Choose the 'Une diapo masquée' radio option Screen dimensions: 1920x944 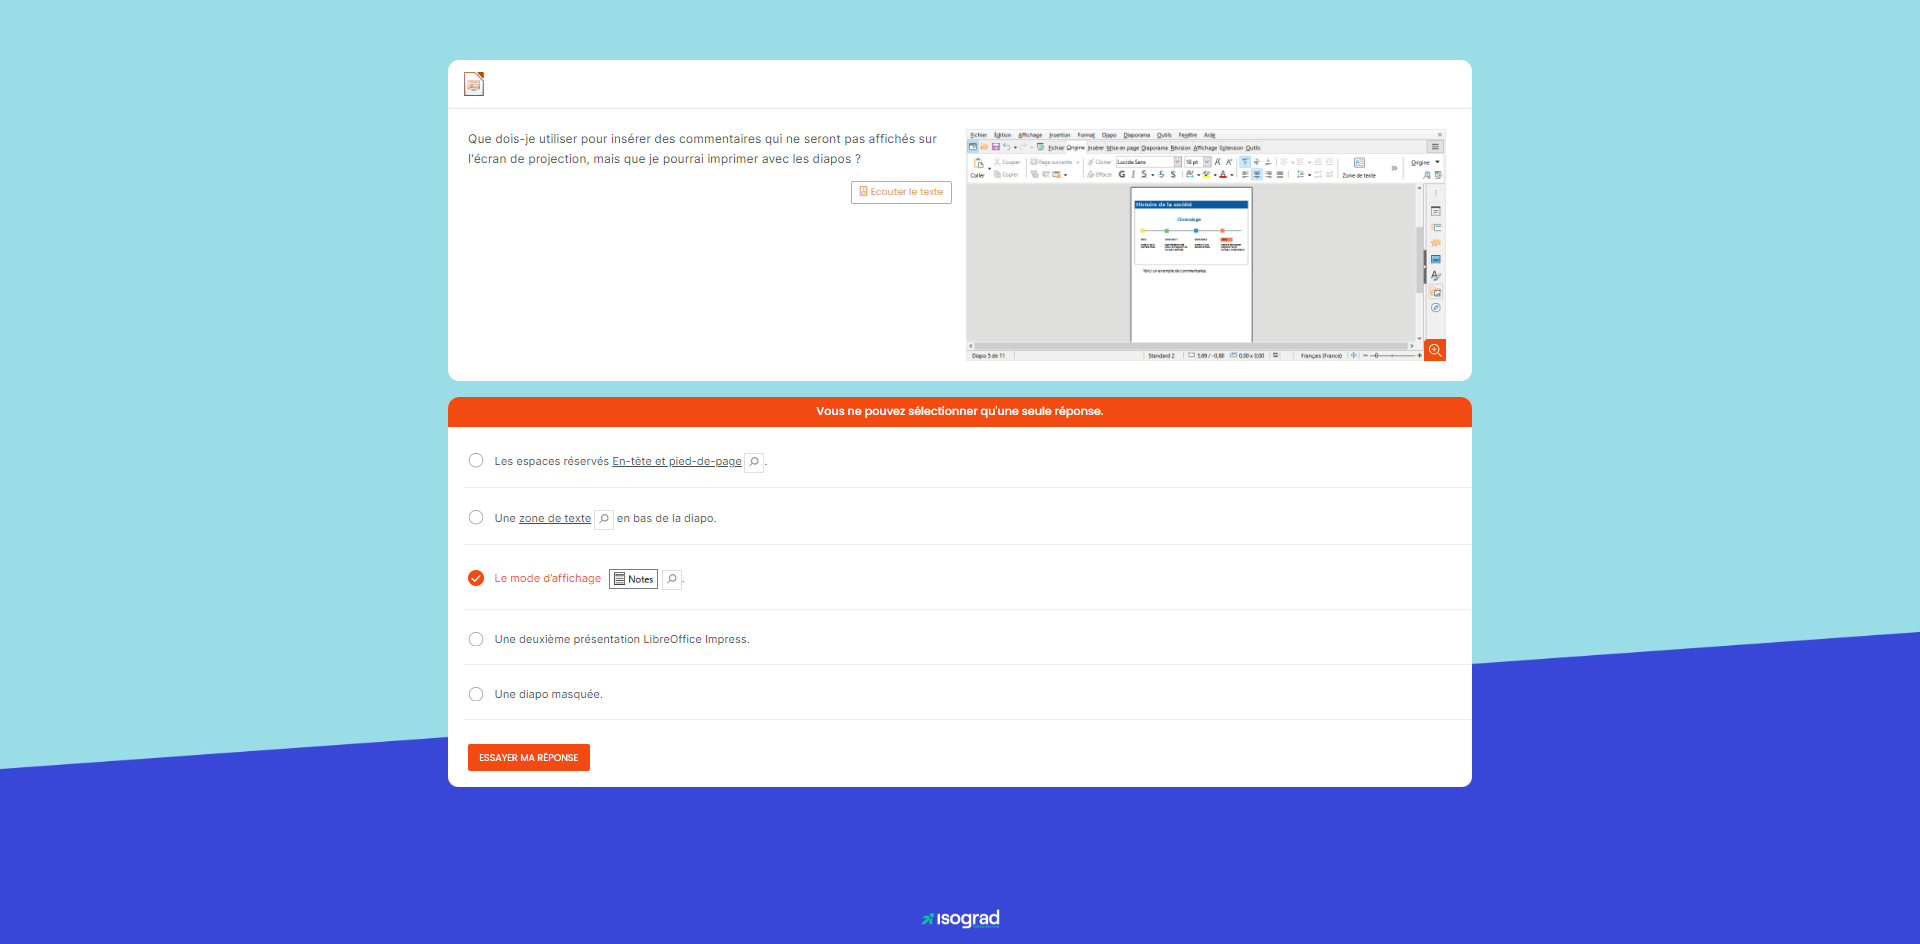tap(476, 694)
